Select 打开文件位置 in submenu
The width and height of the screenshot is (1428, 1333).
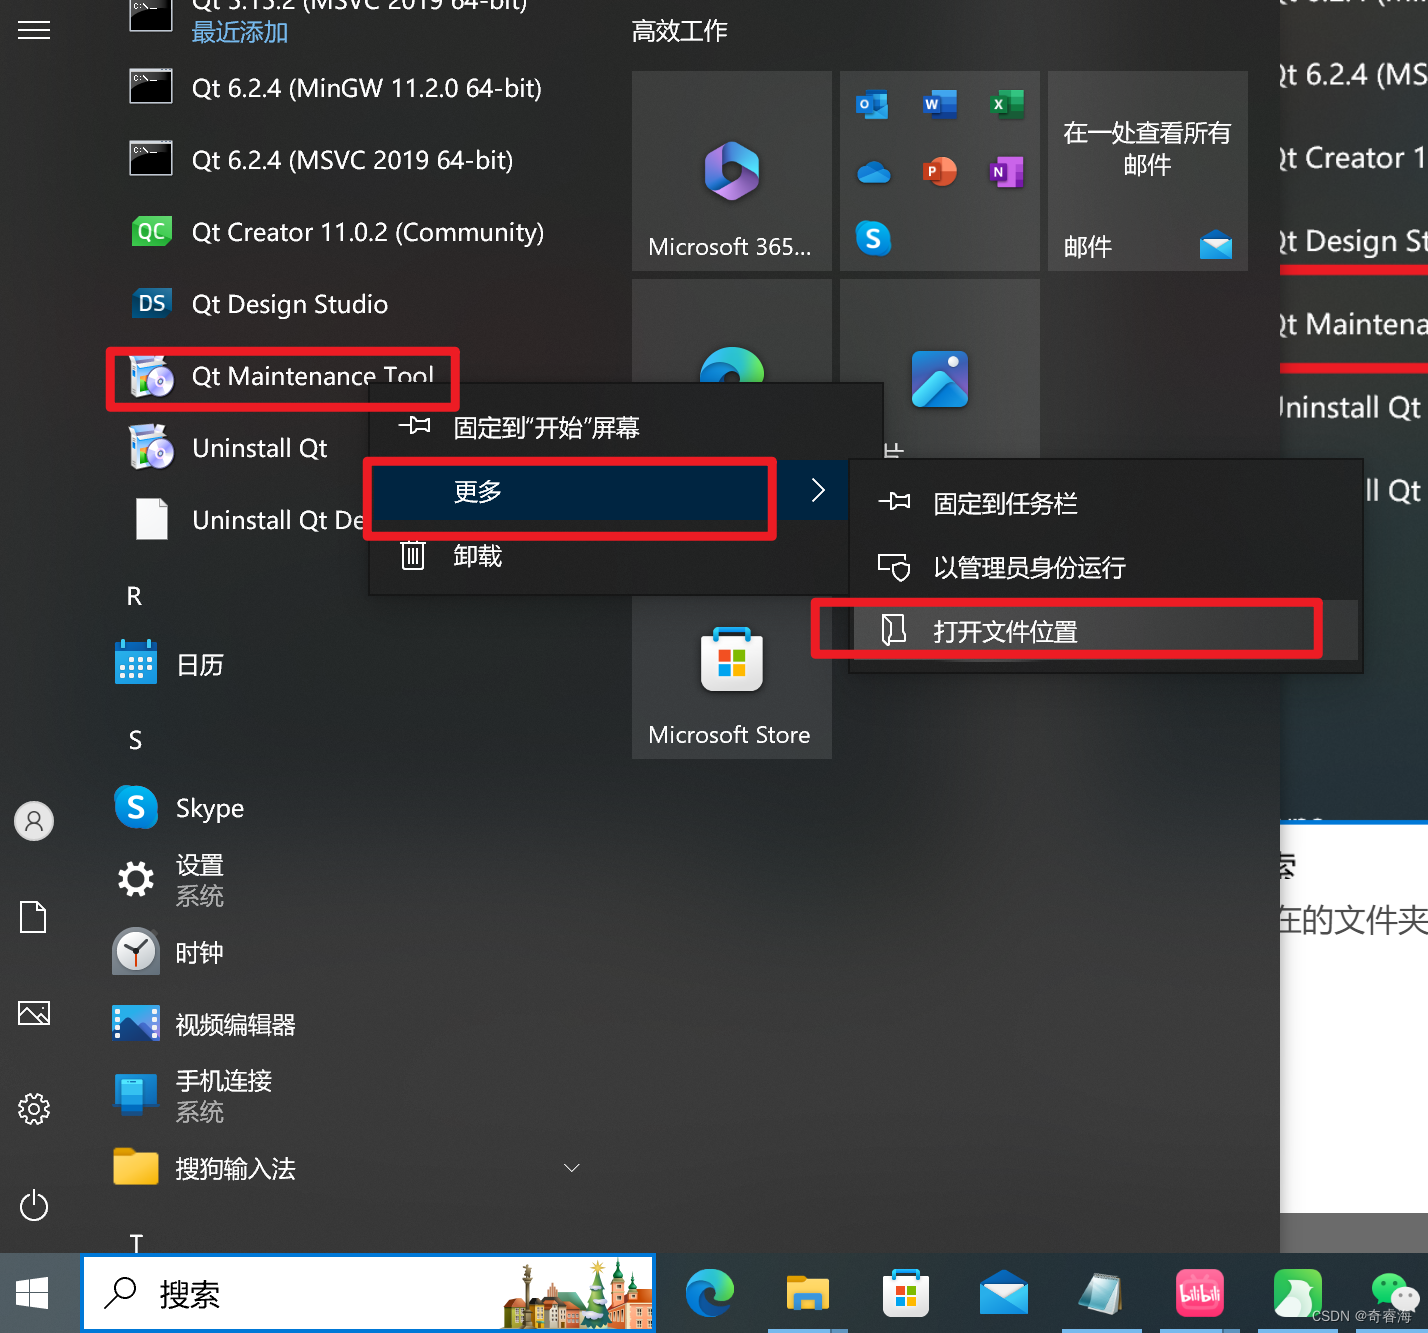(x=1105, y=631)
